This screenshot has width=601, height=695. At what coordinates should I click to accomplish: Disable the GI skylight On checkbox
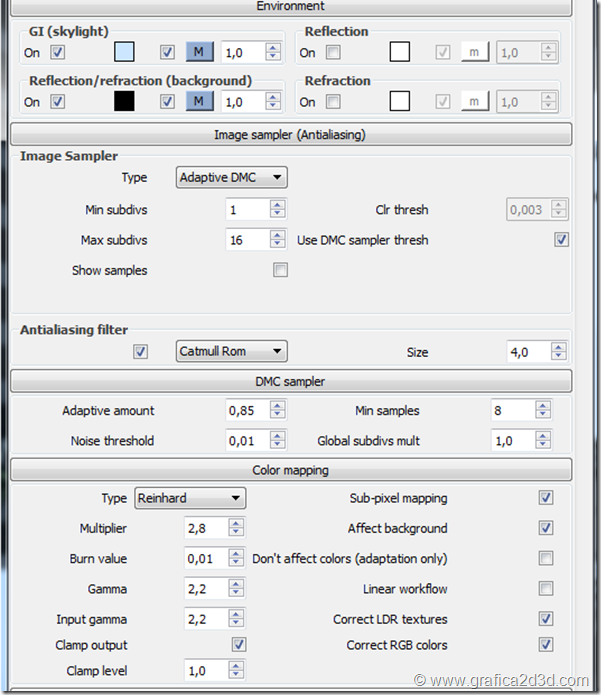tap(58, 52)
